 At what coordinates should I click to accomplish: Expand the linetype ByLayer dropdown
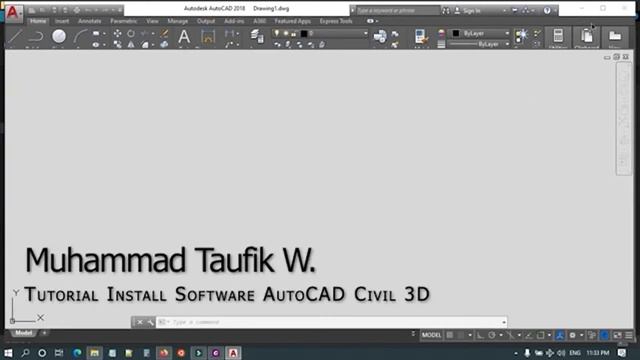[x=507, y=44]
